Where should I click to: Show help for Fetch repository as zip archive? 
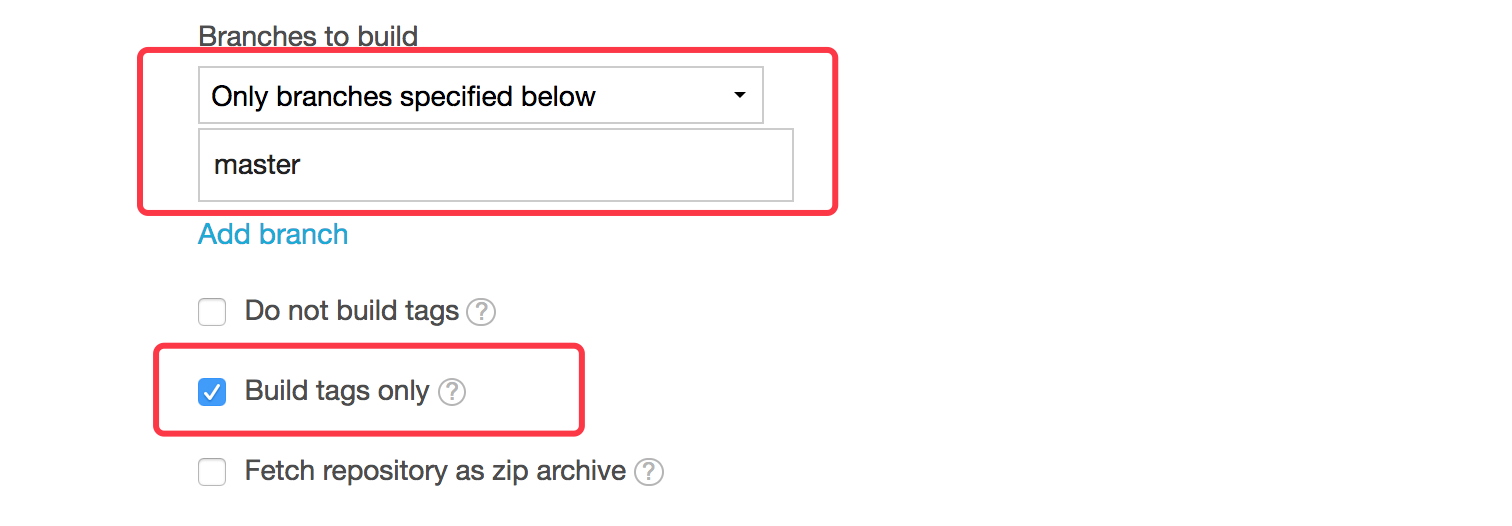(x=649, y=471)
